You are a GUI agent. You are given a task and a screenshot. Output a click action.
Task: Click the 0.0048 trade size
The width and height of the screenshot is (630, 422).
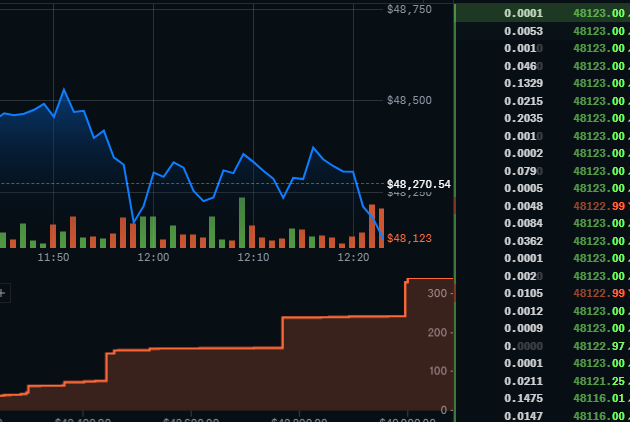pyautogui.click(x=524, y=206)
